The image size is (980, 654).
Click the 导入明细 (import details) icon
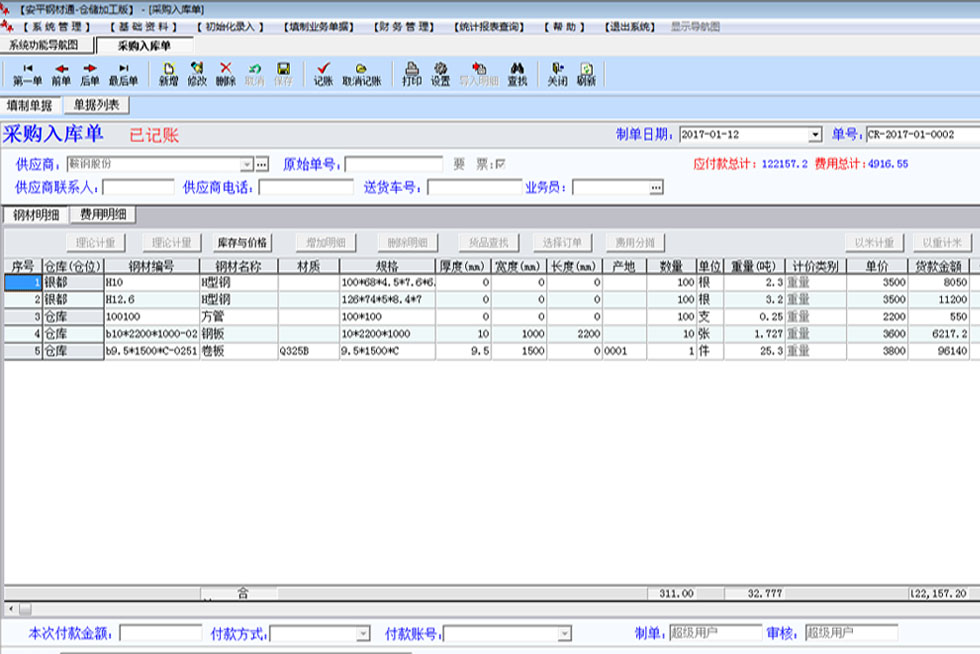click(479, 74)
